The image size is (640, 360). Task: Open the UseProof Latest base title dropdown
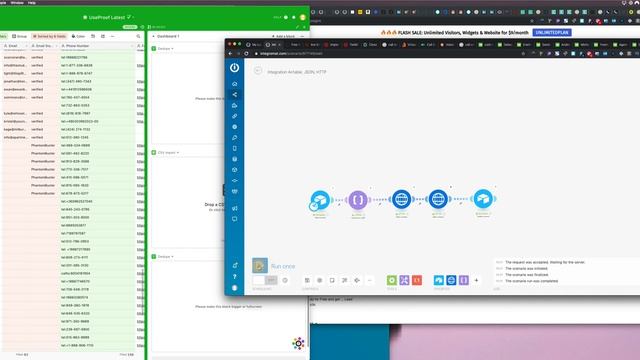tap(109, 18)
